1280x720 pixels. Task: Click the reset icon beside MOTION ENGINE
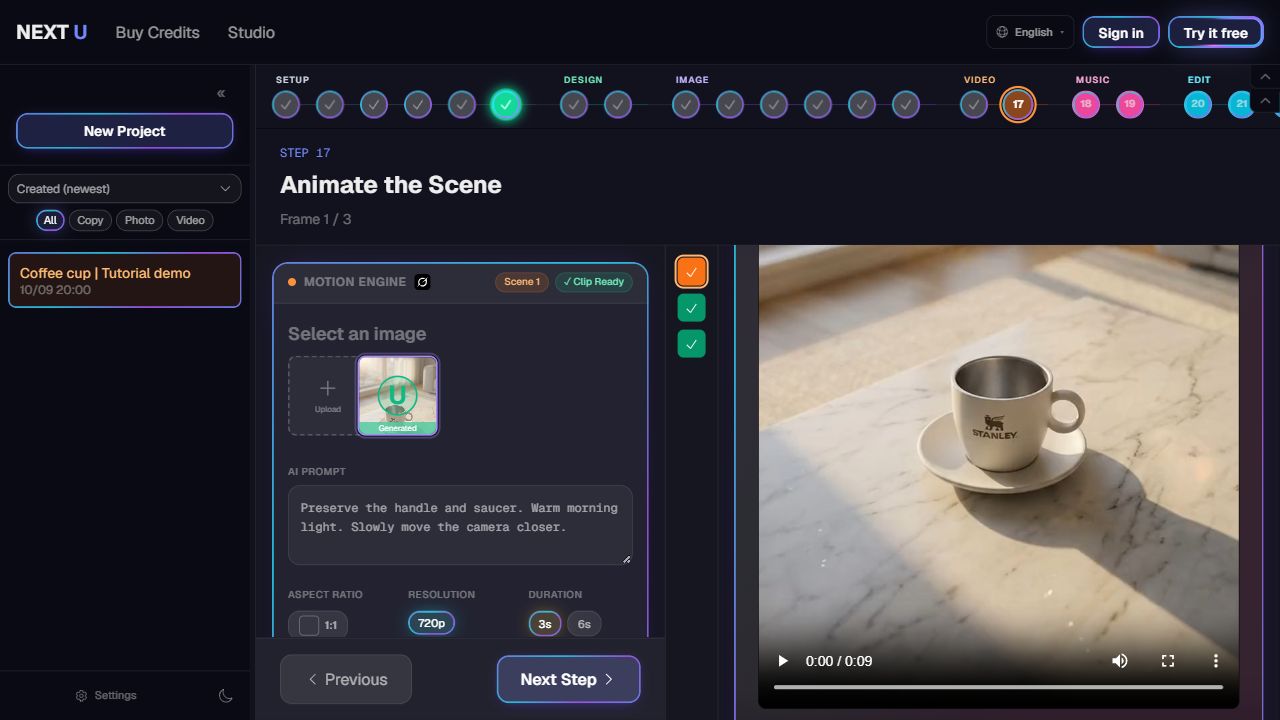point(422,282)
